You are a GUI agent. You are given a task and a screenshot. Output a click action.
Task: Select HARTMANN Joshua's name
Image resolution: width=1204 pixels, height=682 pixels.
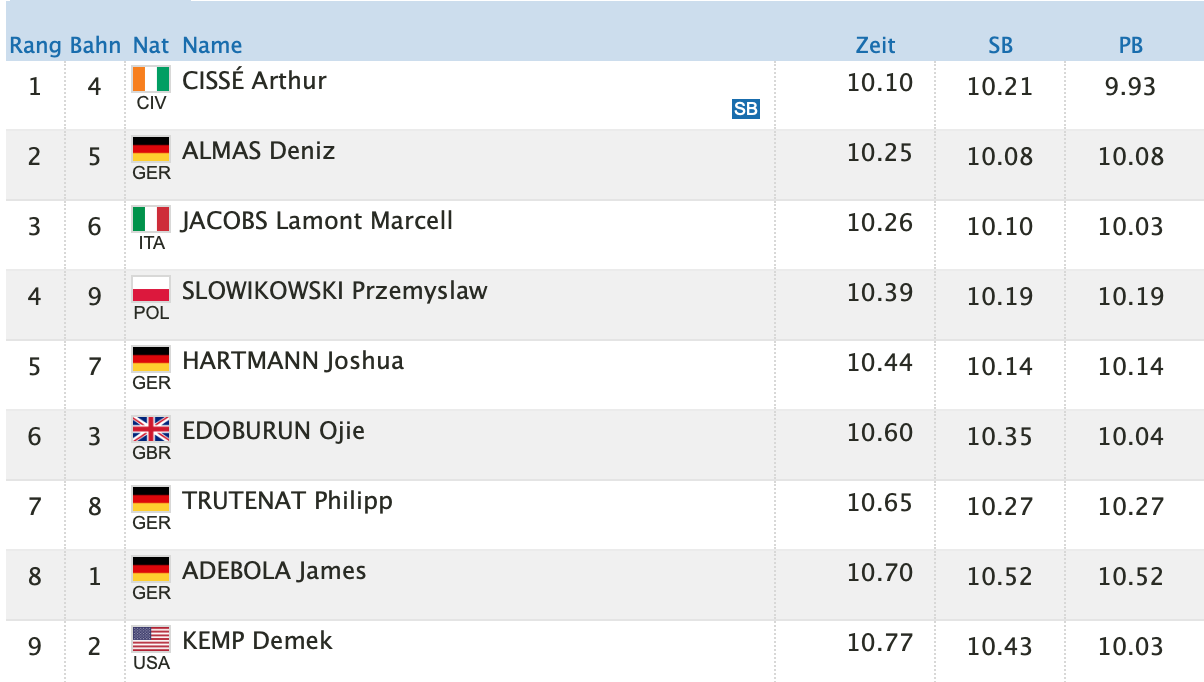click(x=293, y=360)
